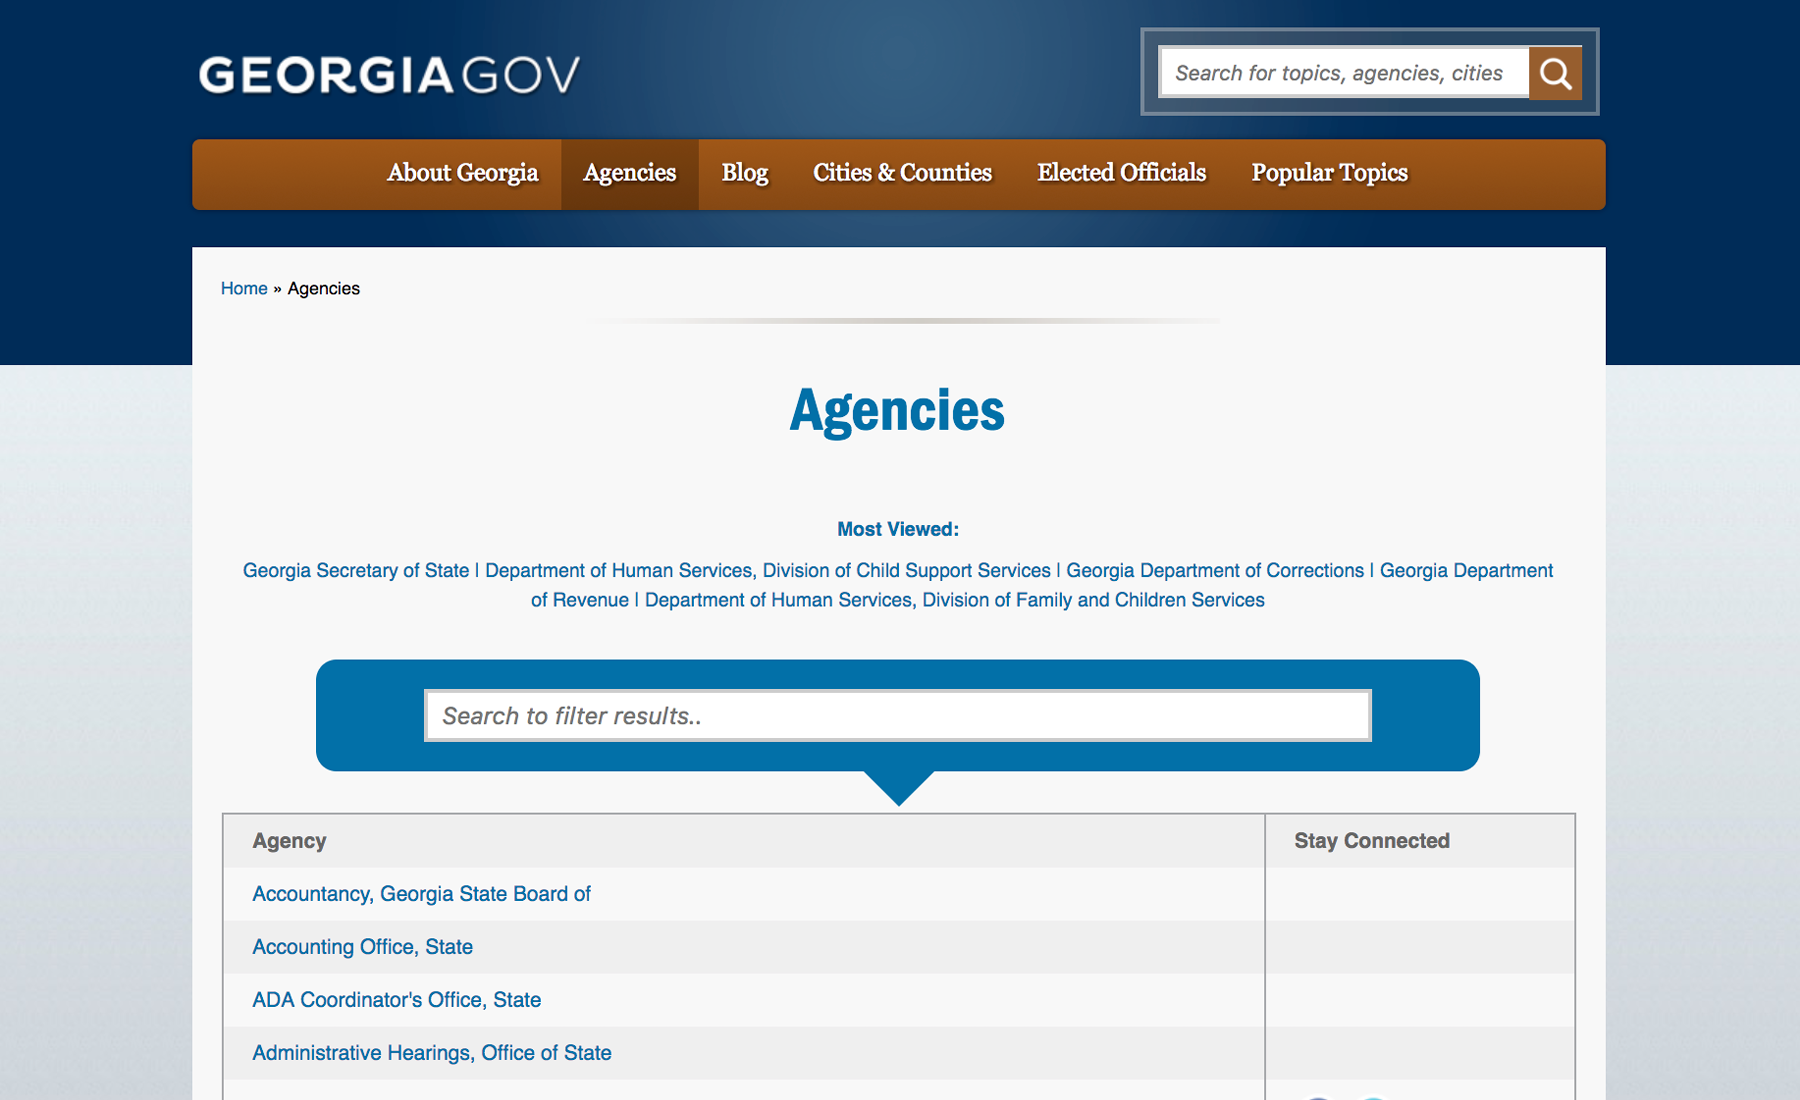The width and height of the screenshot is (1800, 1100).
Task: Open Accountancy, Georgia State Board of
Action: click(421, 893)
